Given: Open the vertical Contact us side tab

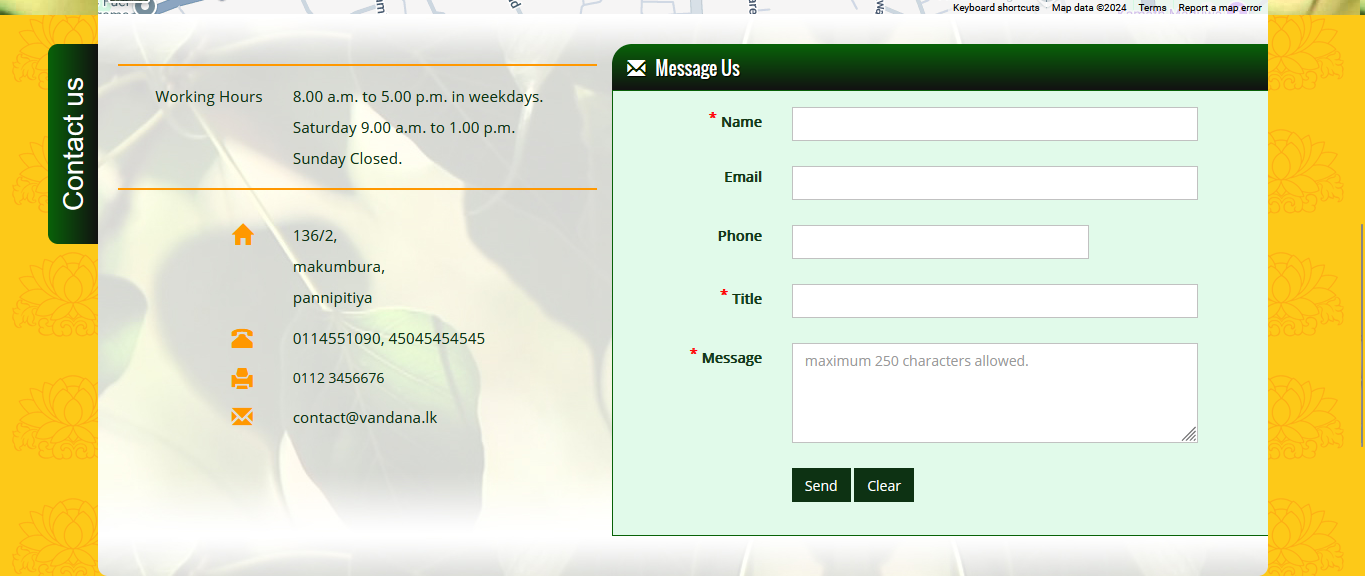Looking at the screenshot, I should tap(73, 144).
